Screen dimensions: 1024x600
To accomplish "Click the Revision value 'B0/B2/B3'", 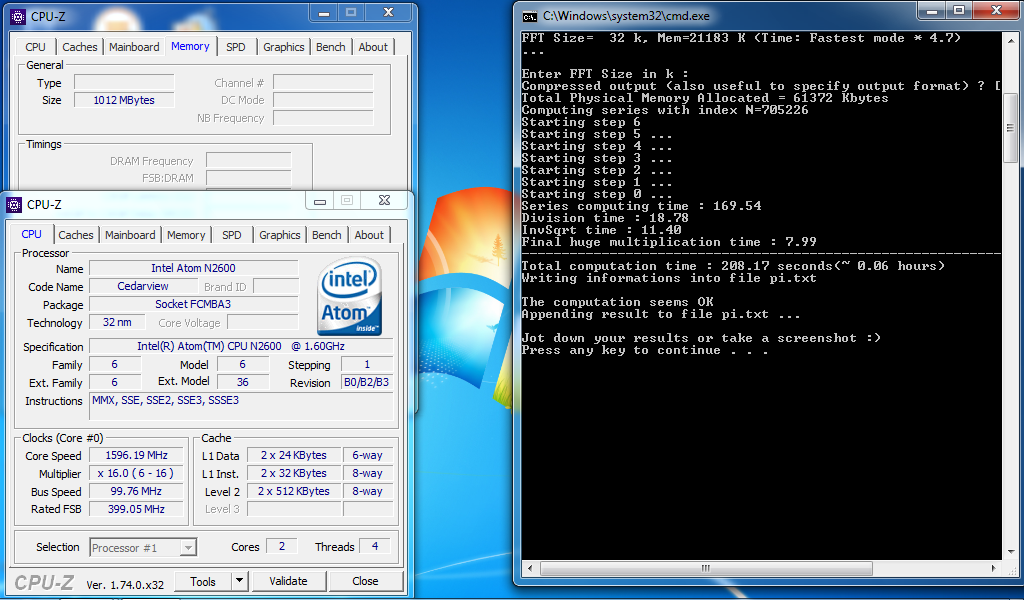I will pos(367,383).
